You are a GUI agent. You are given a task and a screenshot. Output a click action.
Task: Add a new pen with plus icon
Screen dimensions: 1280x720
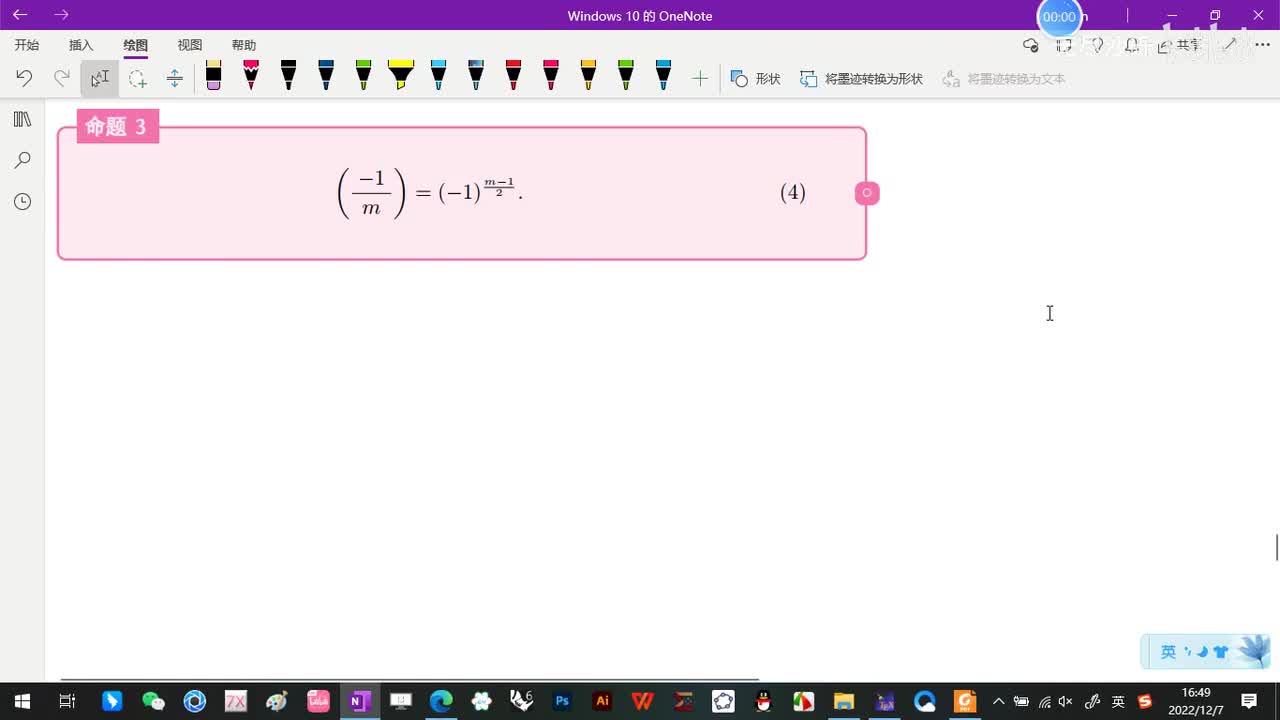pyautogui.click(x=700, y=78)
